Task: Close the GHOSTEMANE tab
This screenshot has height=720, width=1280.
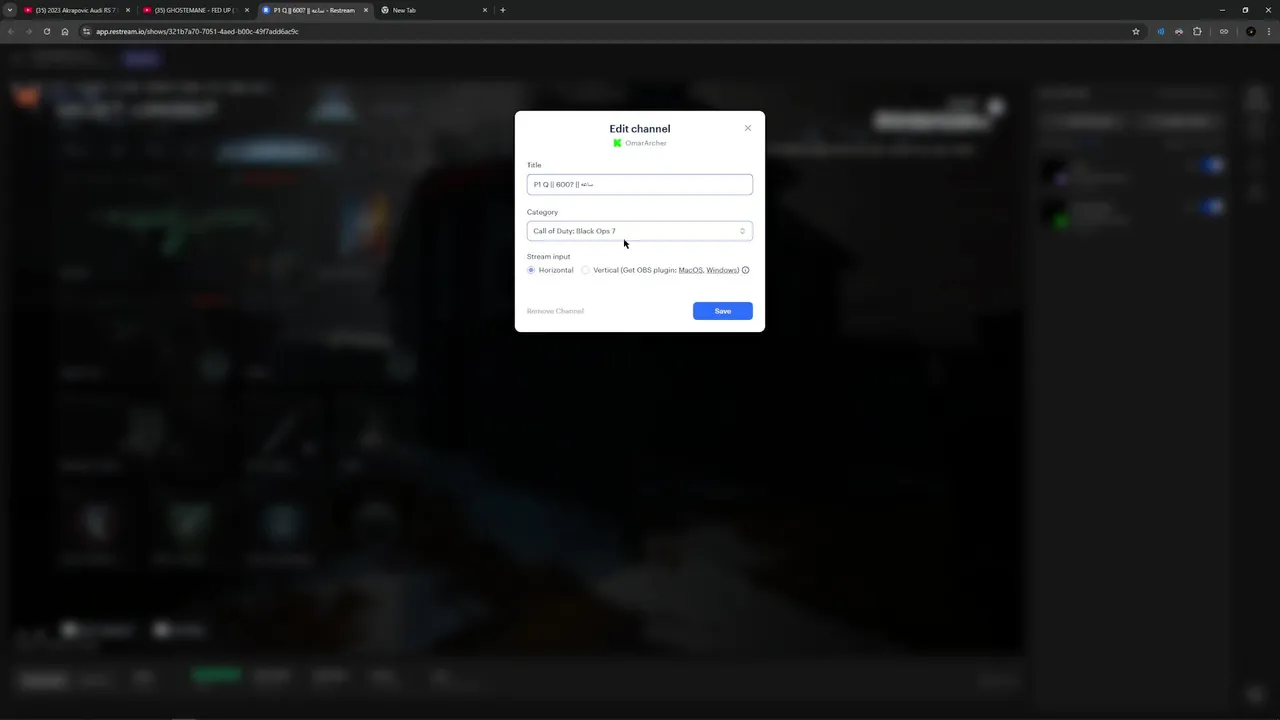Action: [247, 10]
